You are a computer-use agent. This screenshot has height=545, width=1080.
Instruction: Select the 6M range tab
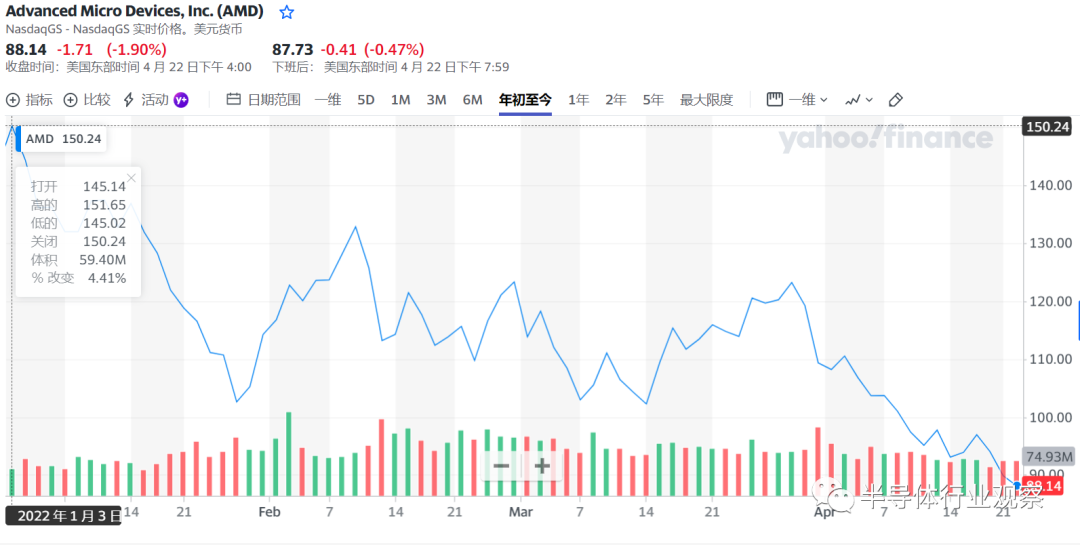coord(472,100)
